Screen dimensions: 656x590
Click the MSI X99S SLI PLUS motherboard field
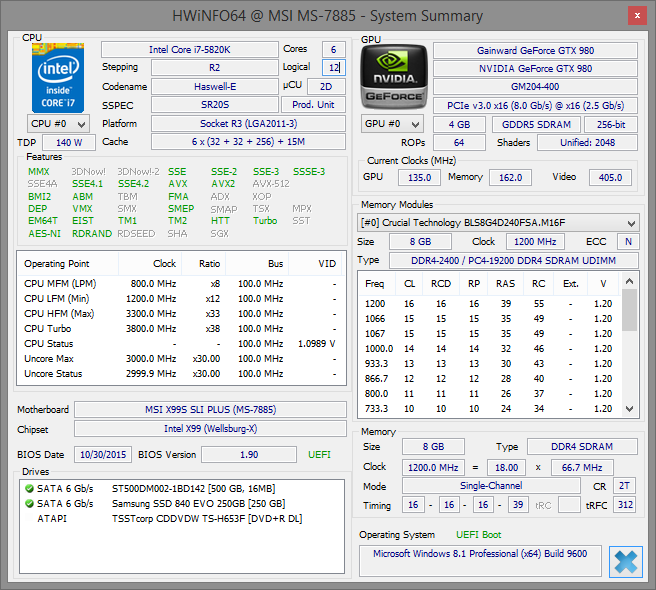coord(210,410)
